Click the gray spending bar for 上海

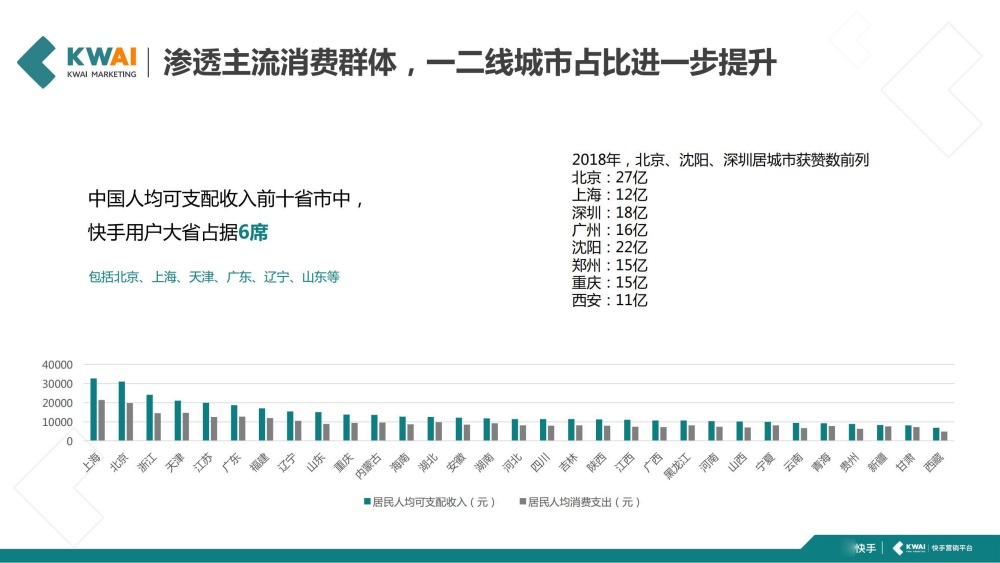pos(101,420)
